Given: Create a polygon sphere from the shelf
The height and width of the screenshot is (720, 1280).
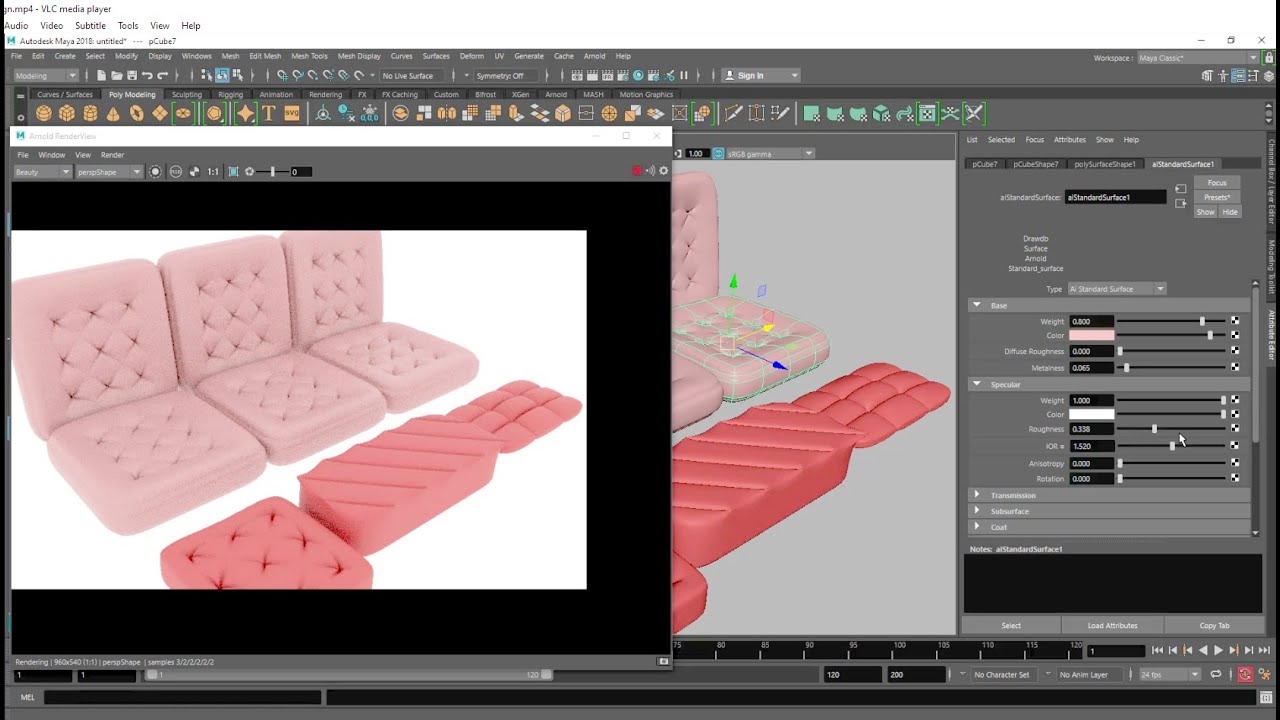Looking at the screenshot, I should [x=43, y=114].
